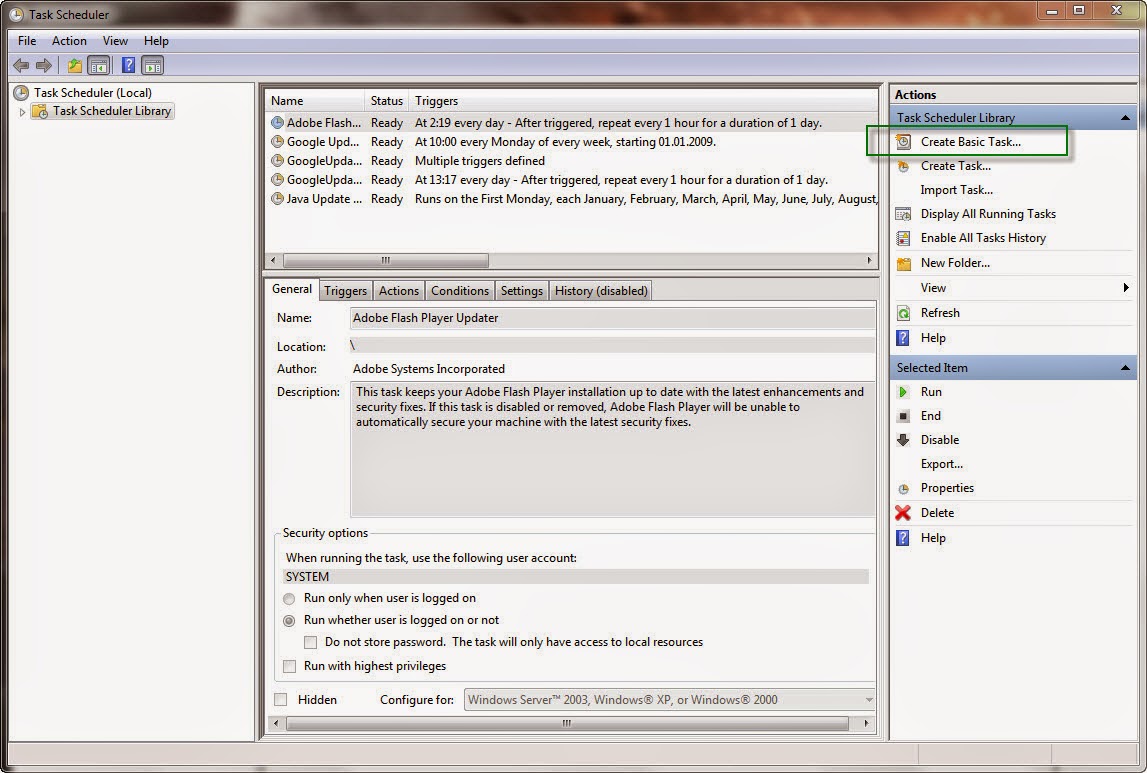Open the File menu
1147x773 pixels.
coord(27,41)
